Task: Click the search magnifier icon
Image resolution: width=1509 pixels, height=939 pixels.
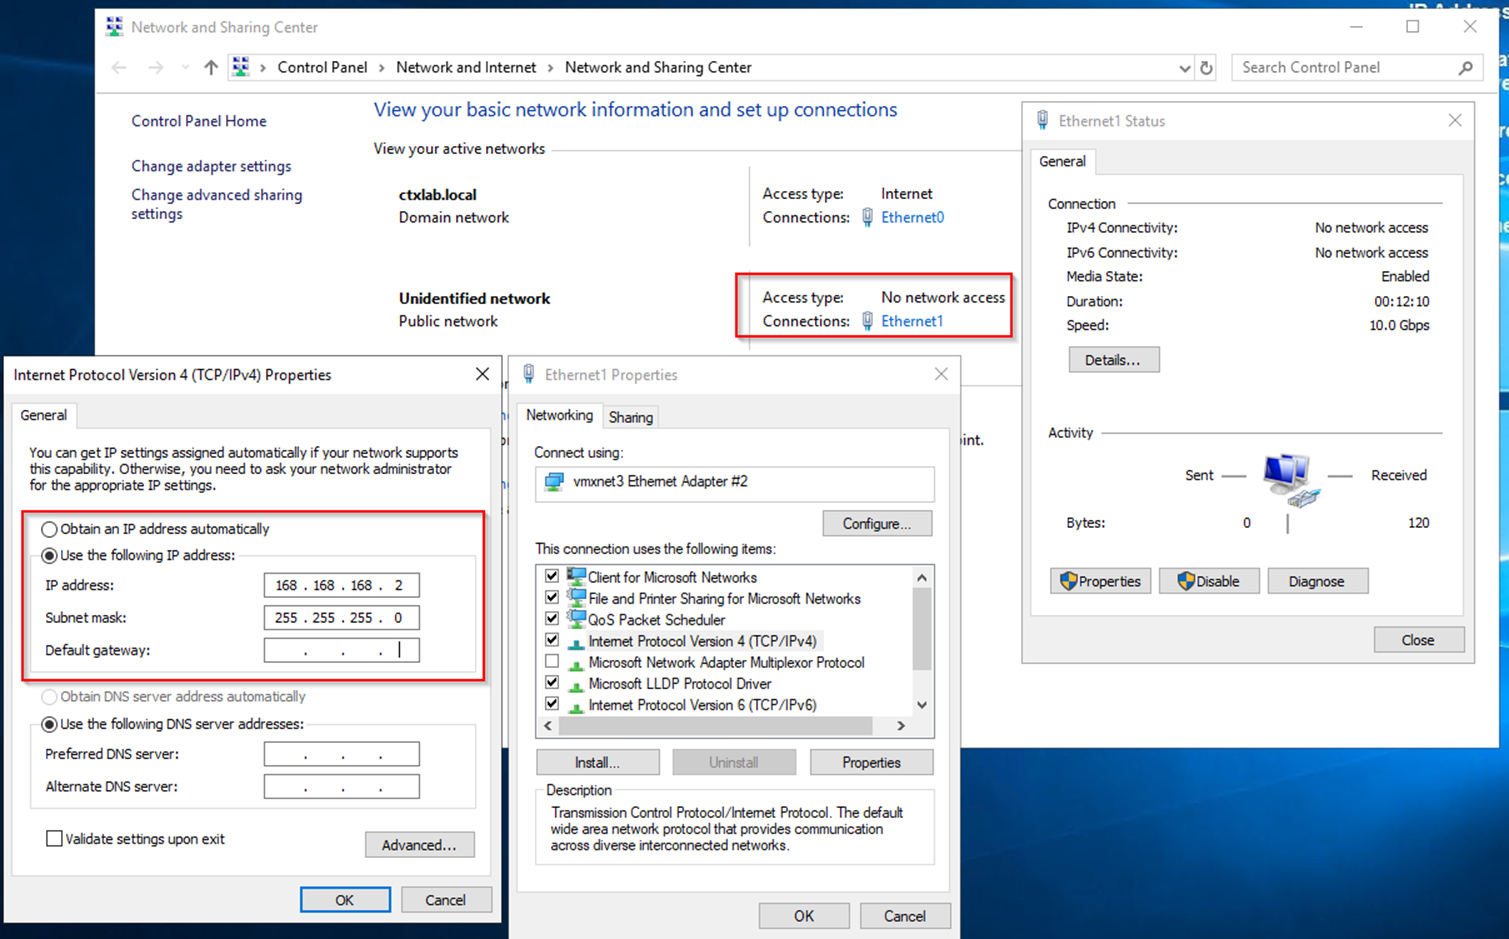Action: pyautogui.click(x=1465, y=67)
